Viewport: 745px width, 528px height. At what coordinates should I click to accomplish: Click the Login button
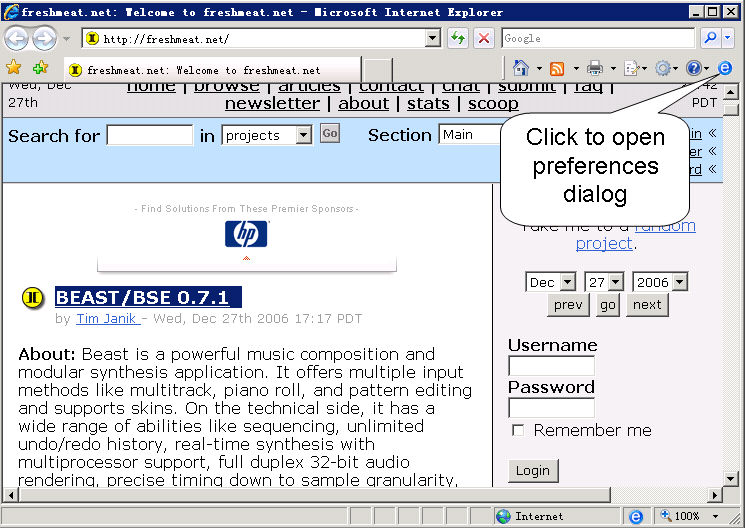[533, 470]
